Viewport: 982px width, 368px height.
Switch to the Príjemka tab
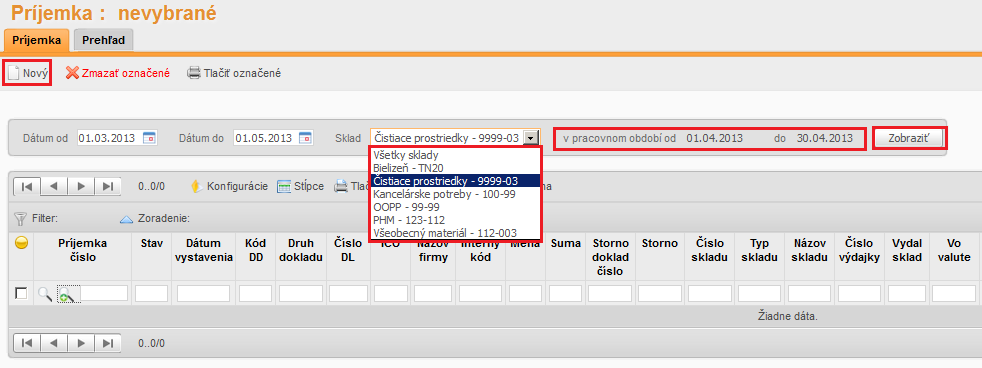coord(37,40)
